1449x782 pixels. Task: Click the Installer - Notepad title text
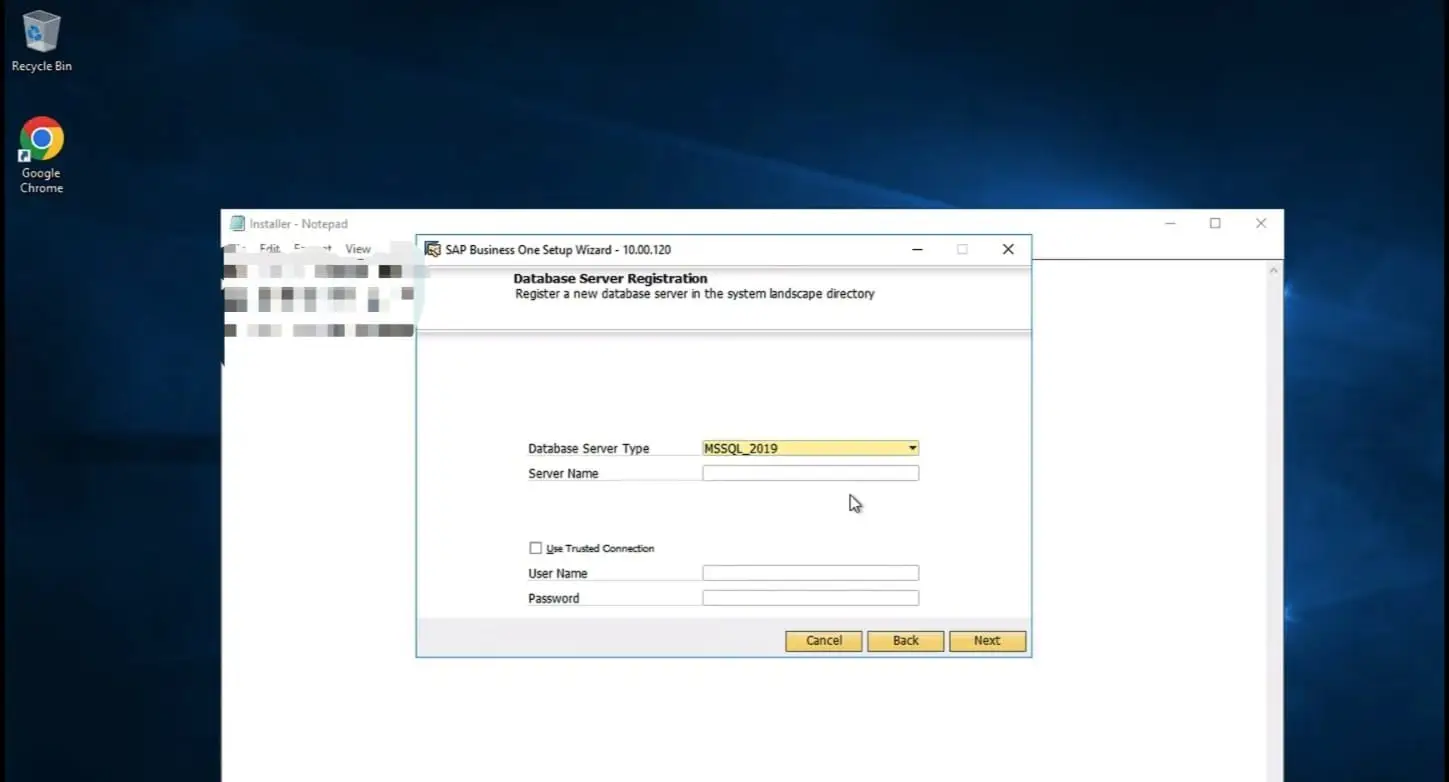[298, 224]
